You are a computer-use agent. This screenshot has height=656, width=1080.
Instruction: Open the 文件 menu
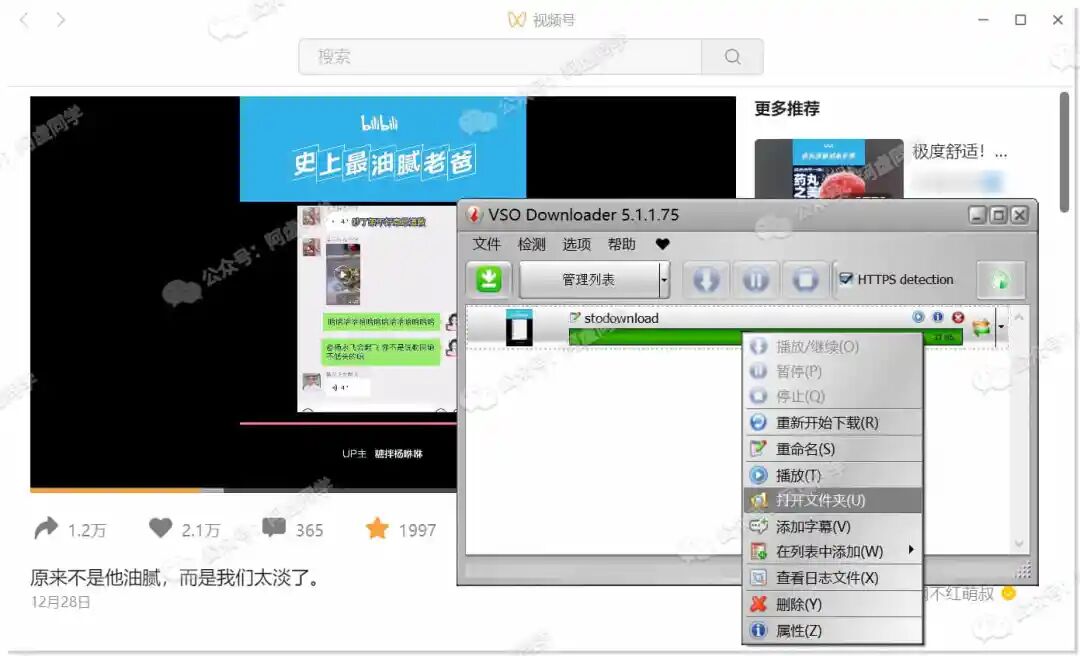tap(486, 244)
